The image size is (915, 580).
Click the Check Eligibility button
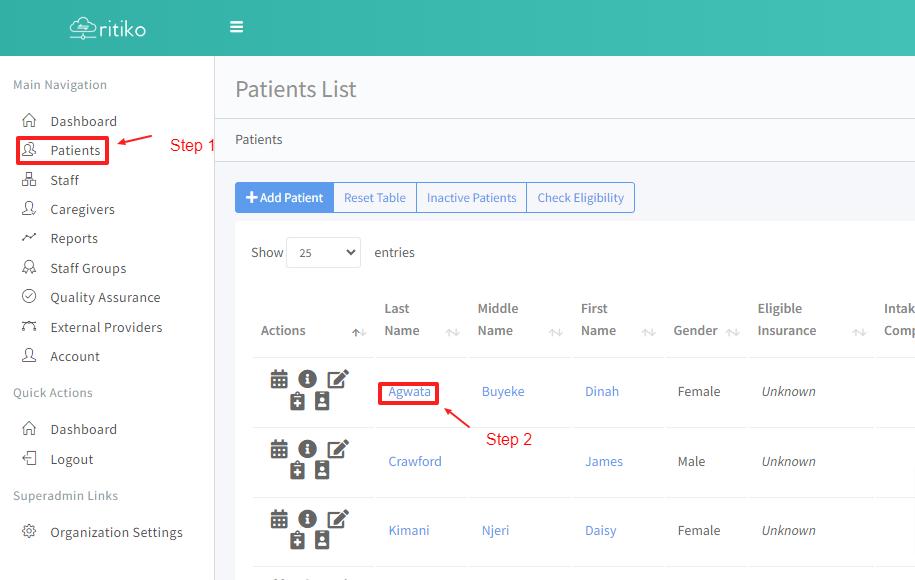point(580,198)
